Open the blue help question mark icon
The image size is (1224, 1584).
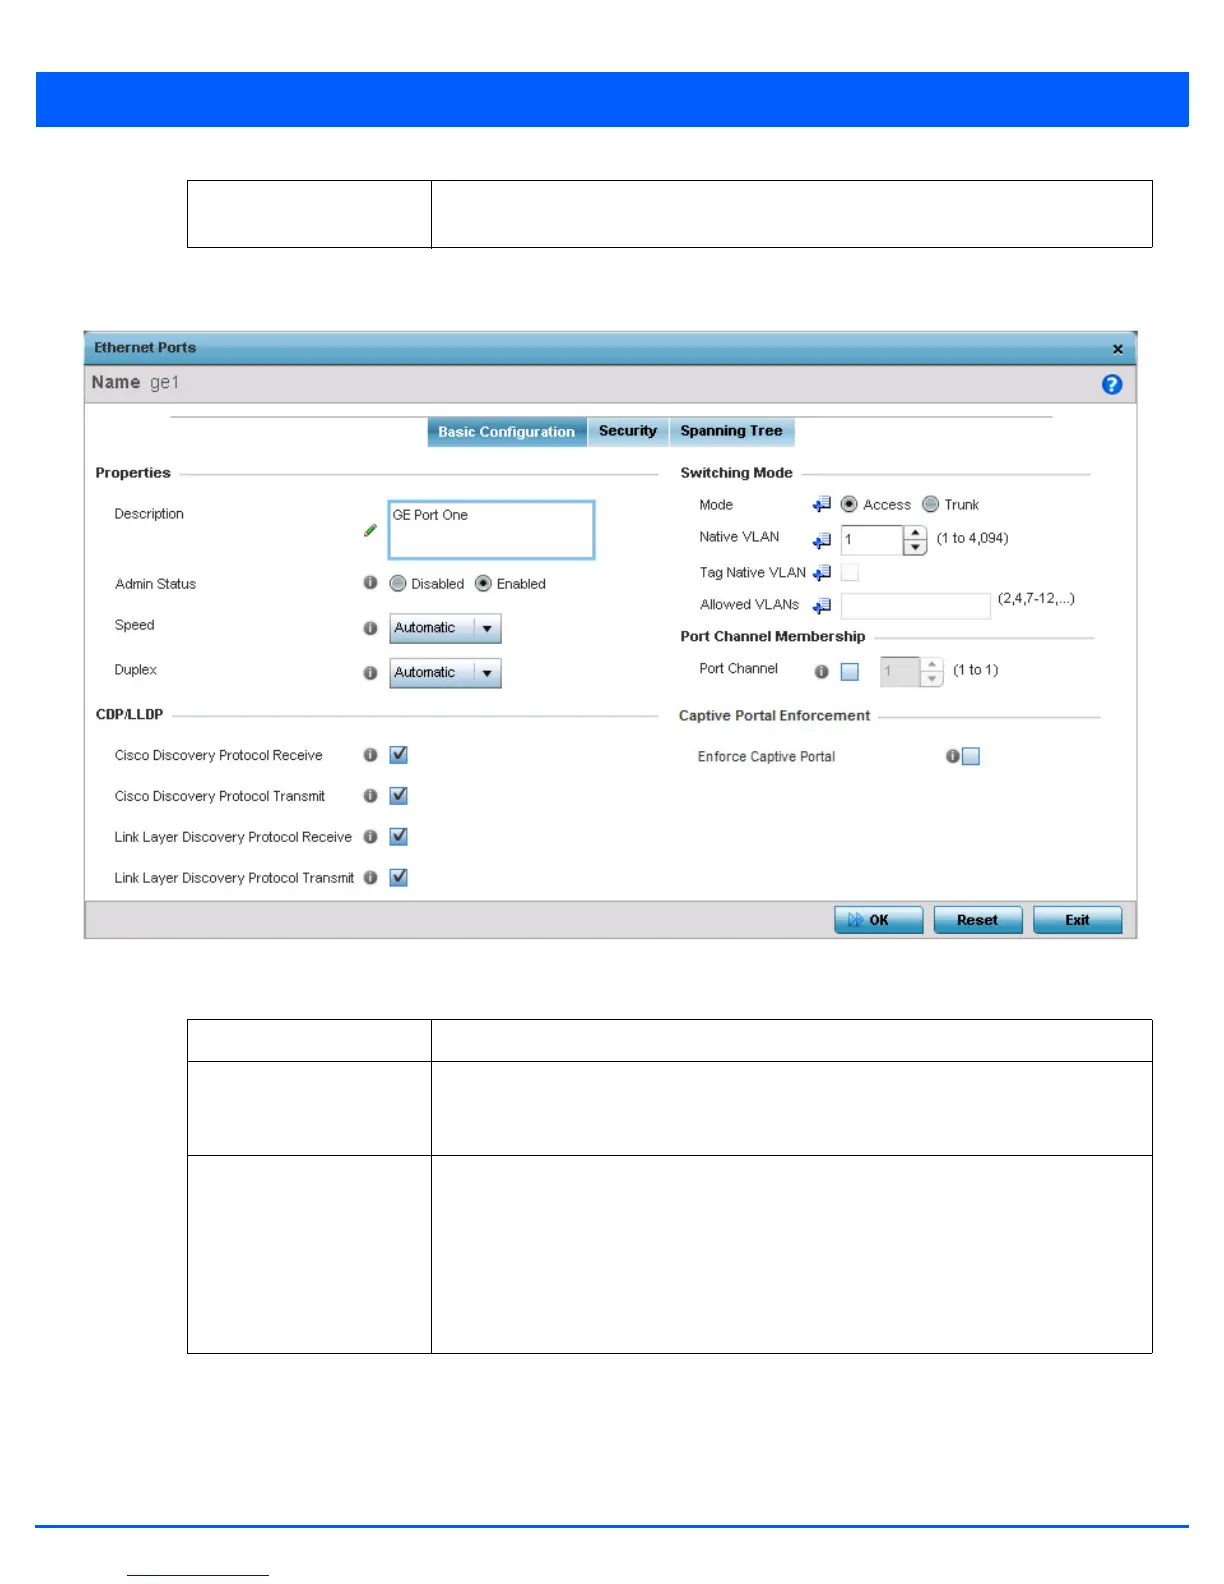[1111, 385]
